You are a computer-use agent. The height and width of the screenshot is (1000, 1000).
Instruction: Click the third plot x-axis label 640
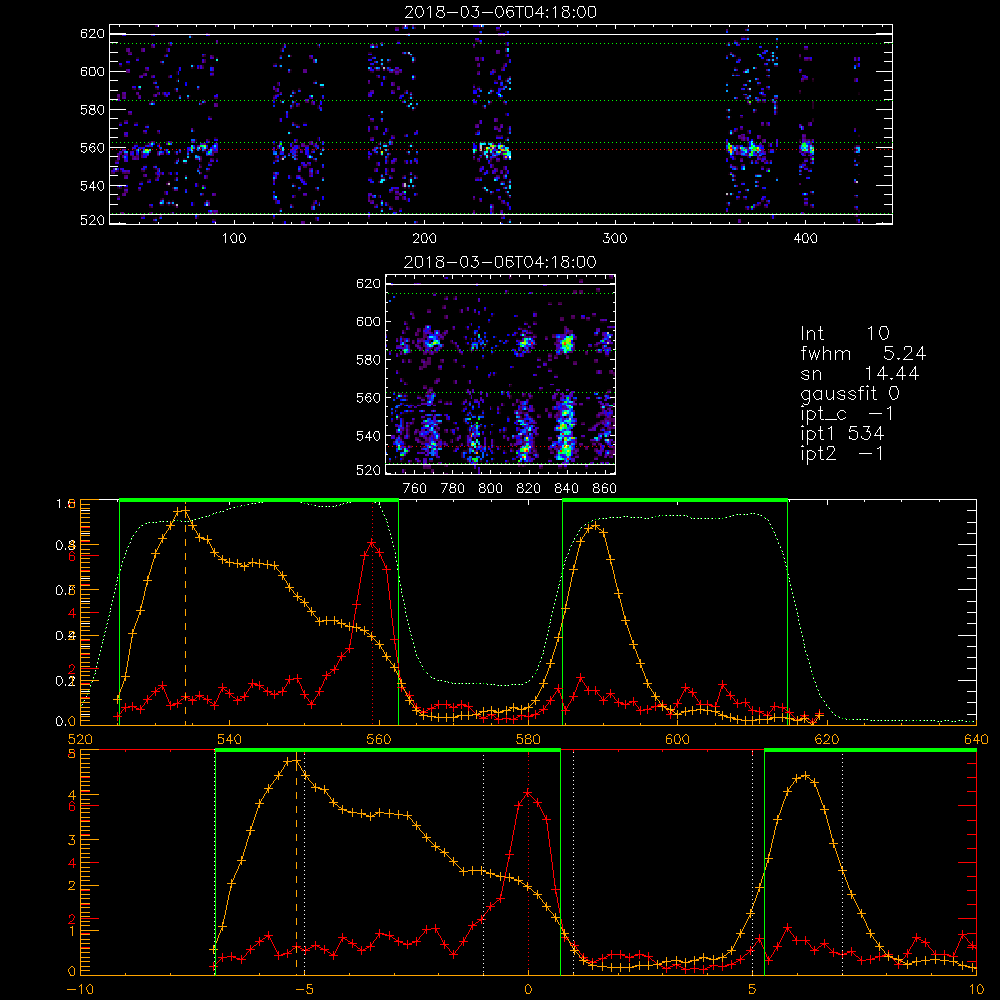pyautogui.click(x=976, y=739)
